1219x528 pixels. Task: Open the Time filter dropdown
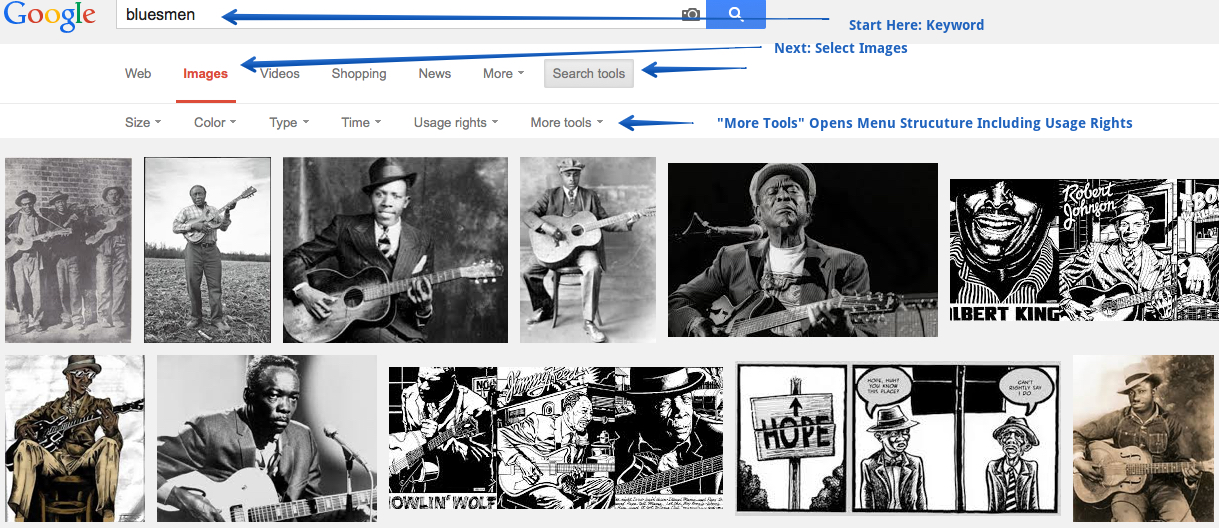(361, 122)
